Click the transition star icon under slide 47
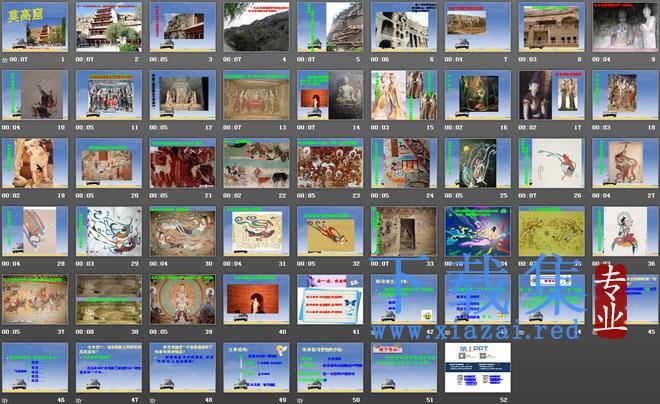This screenshot has width=660, height=404. pos(78,400)
